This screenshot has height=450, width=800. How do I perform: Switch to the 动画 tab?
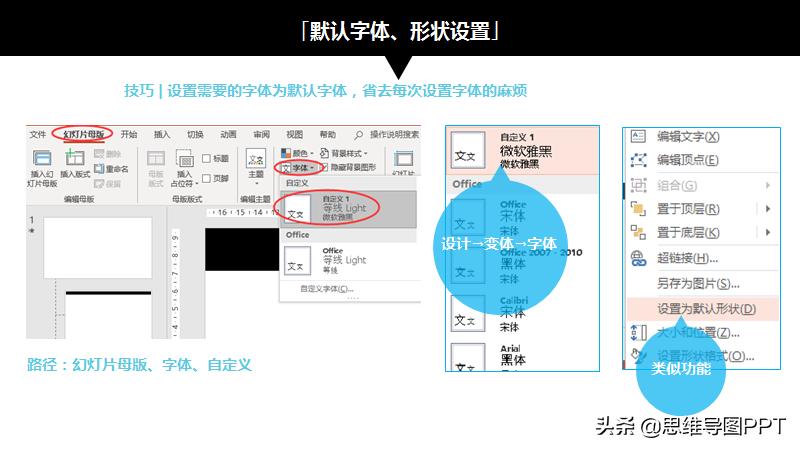(229, 134)
